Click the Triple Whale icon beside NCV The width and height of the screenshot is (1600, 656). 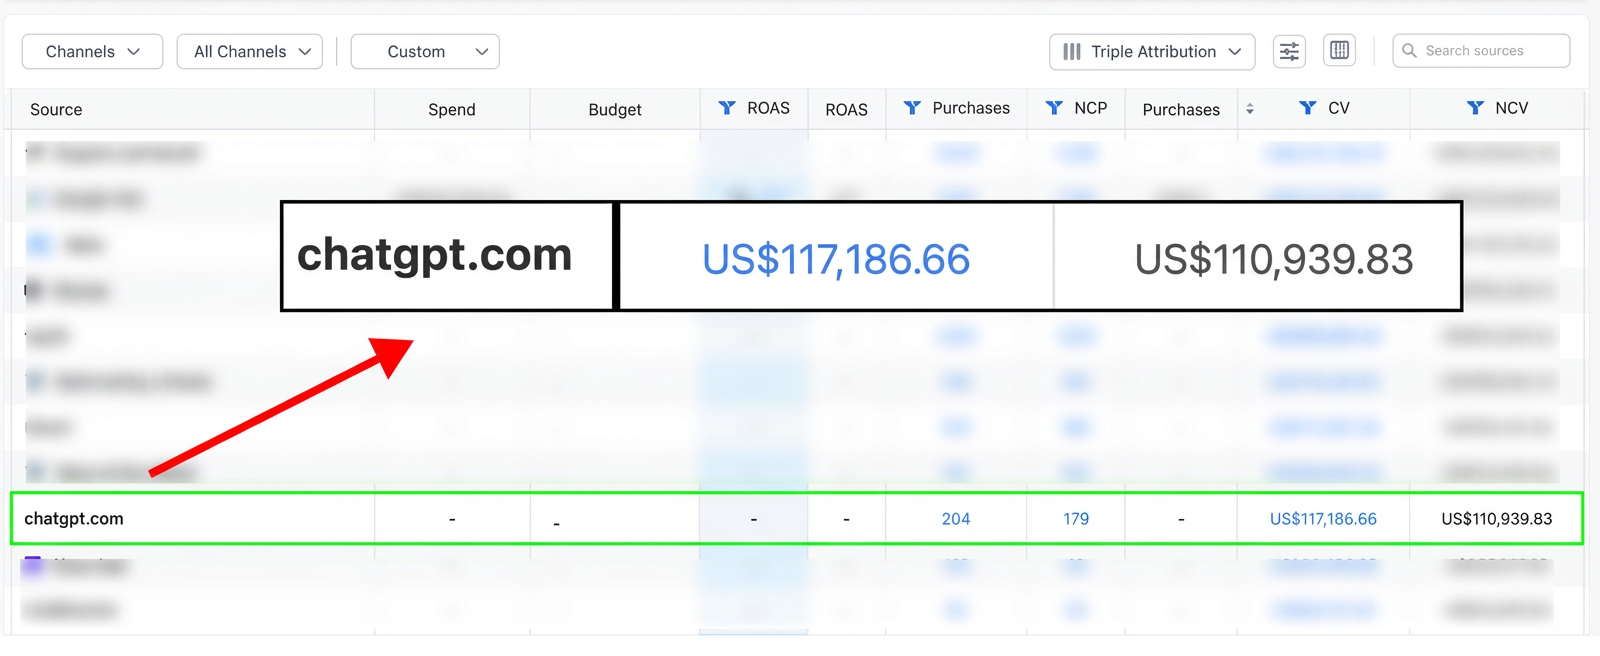tap(1475, 108)
